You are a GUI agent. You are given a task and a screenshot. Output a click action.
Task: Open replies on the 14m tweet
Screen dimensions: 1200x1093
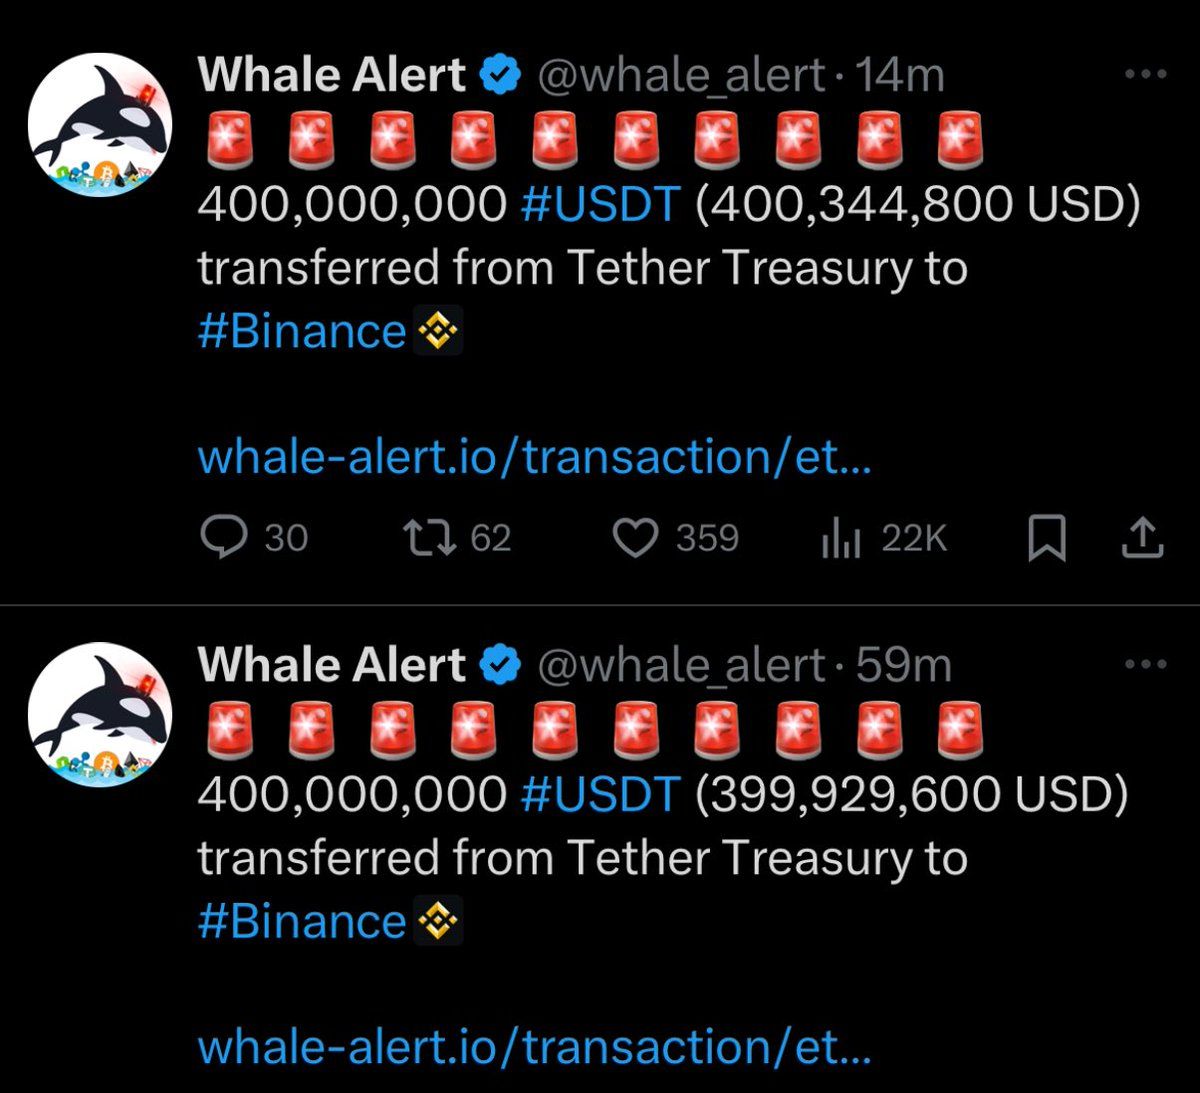pyautogui.click(x=255, y=539)
